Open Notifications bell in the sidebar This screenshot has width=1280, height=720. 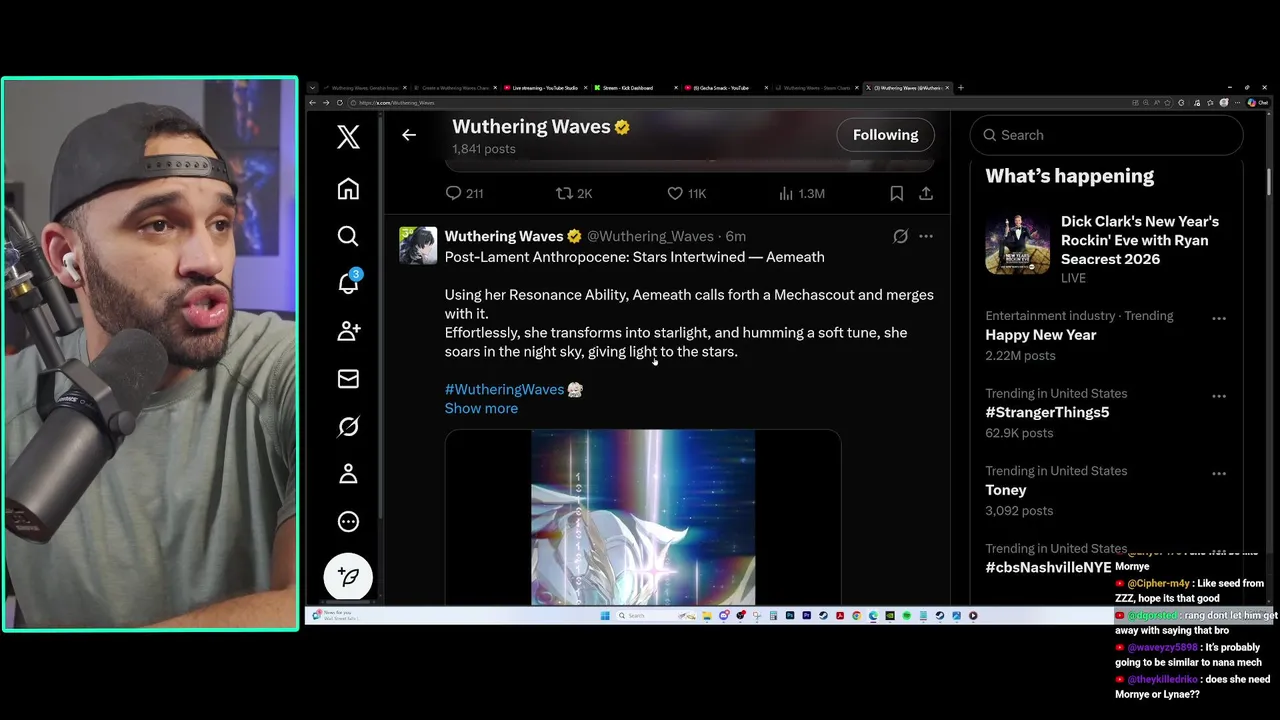point(348,283)
